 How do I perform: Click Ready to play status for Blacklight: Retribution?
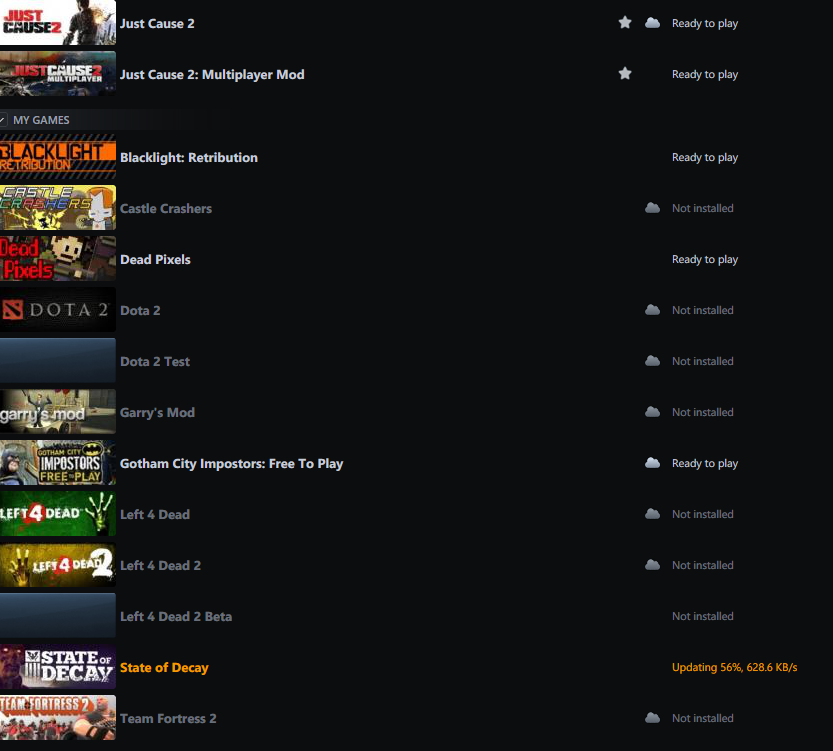(705, 157)
